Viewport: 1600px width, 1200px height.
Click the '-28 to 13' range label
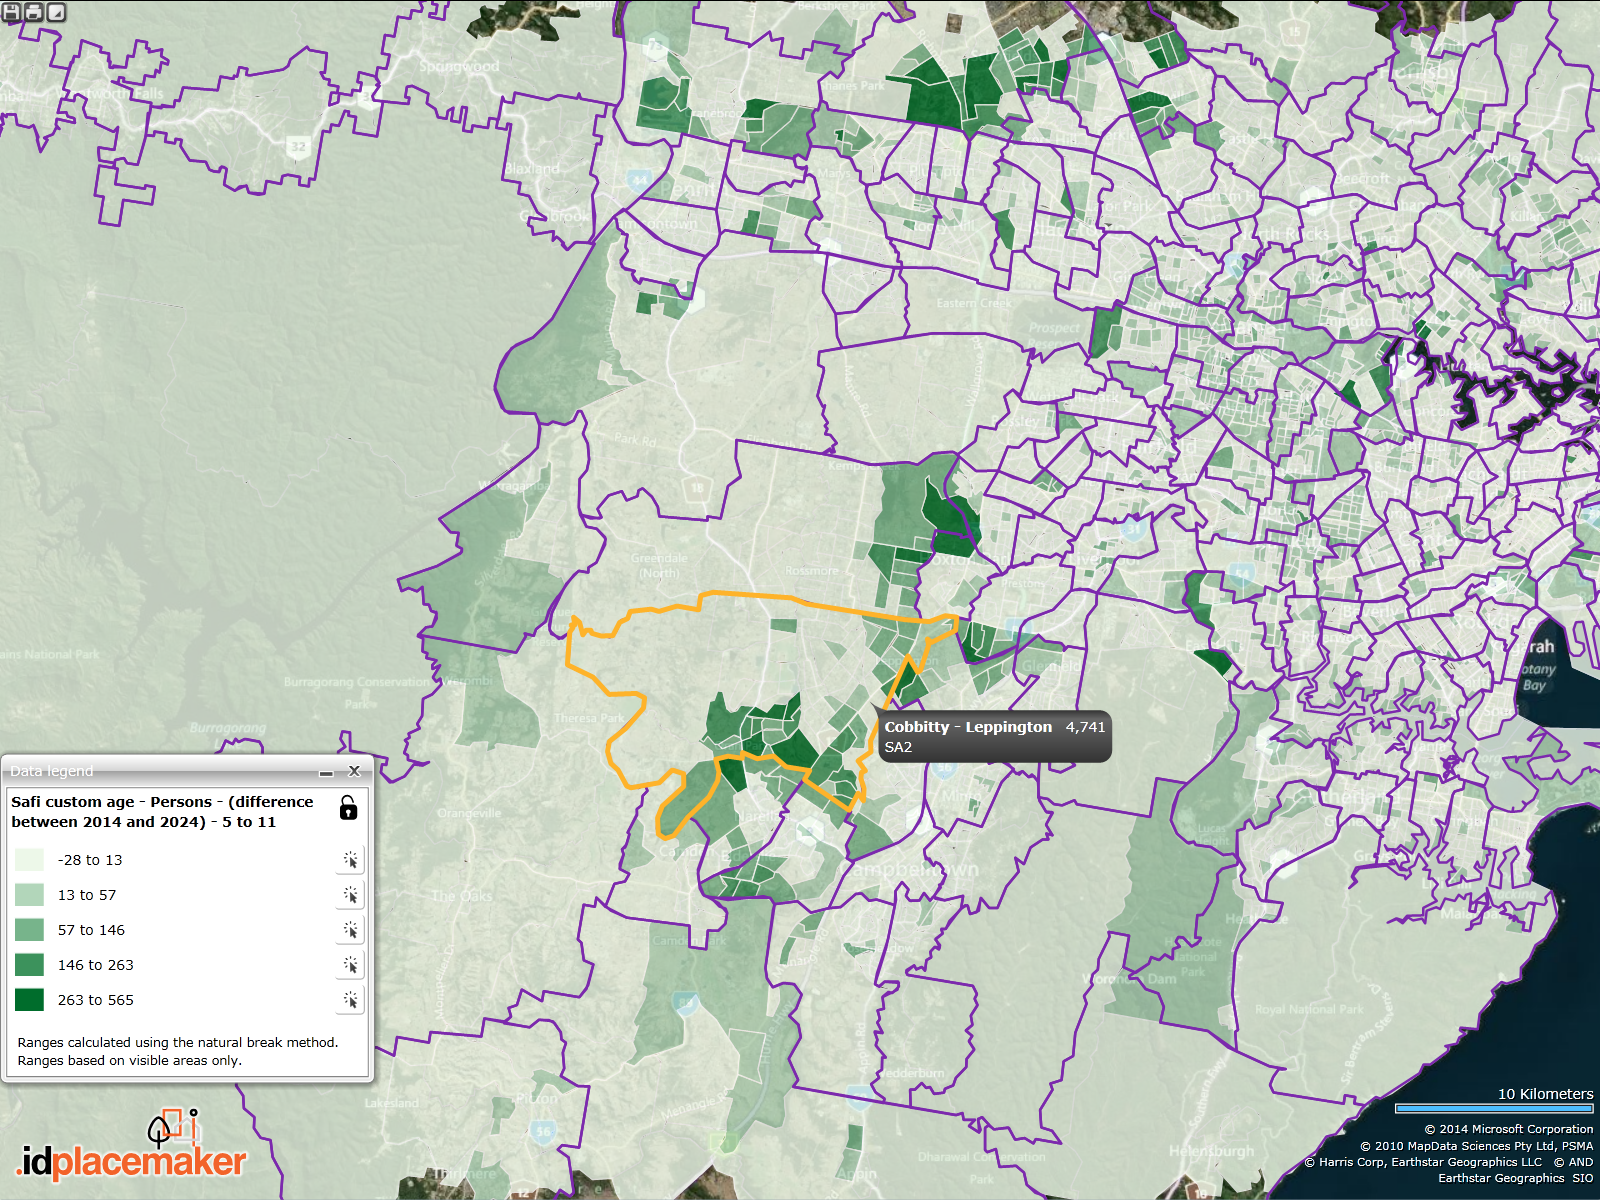coord(90,860)
